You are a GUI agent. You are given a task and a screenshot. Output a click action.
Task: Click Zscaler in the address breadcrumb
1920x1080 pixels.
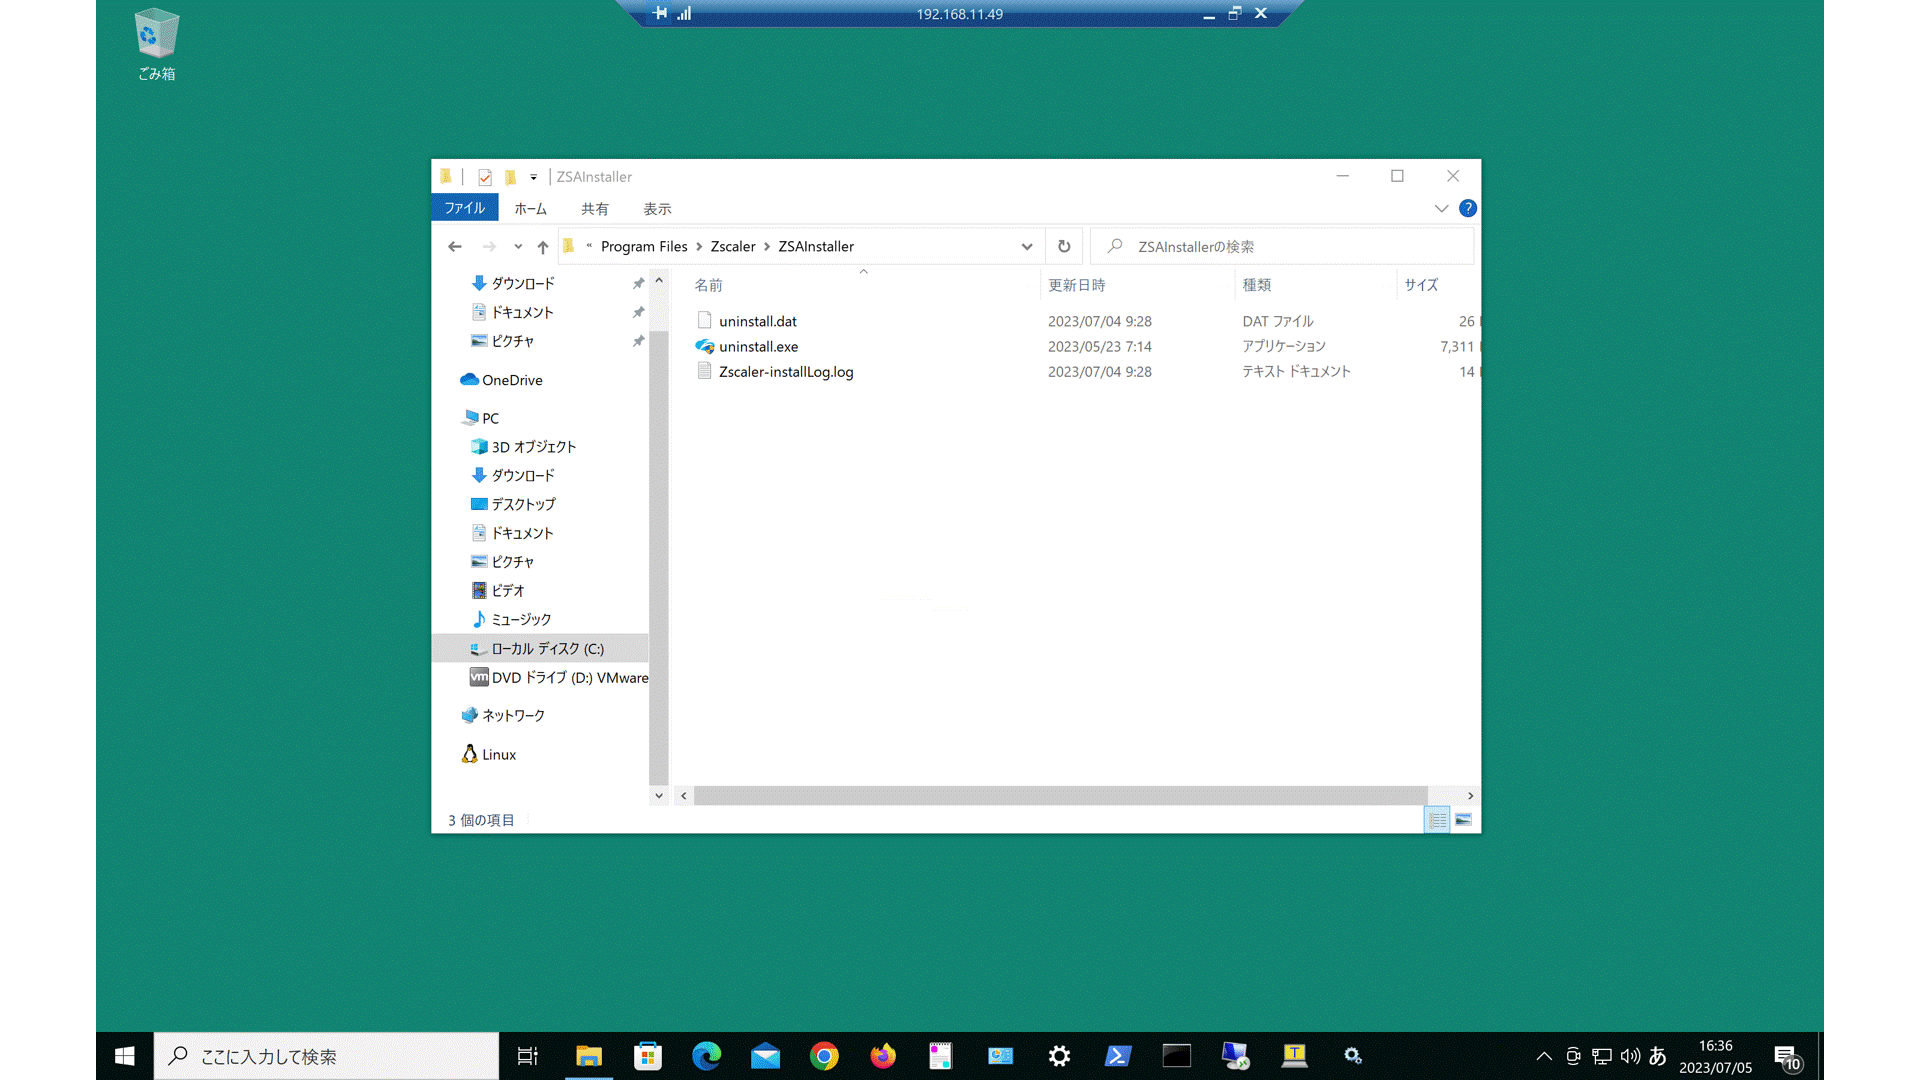pyautogui.click(x=733, y=246)
